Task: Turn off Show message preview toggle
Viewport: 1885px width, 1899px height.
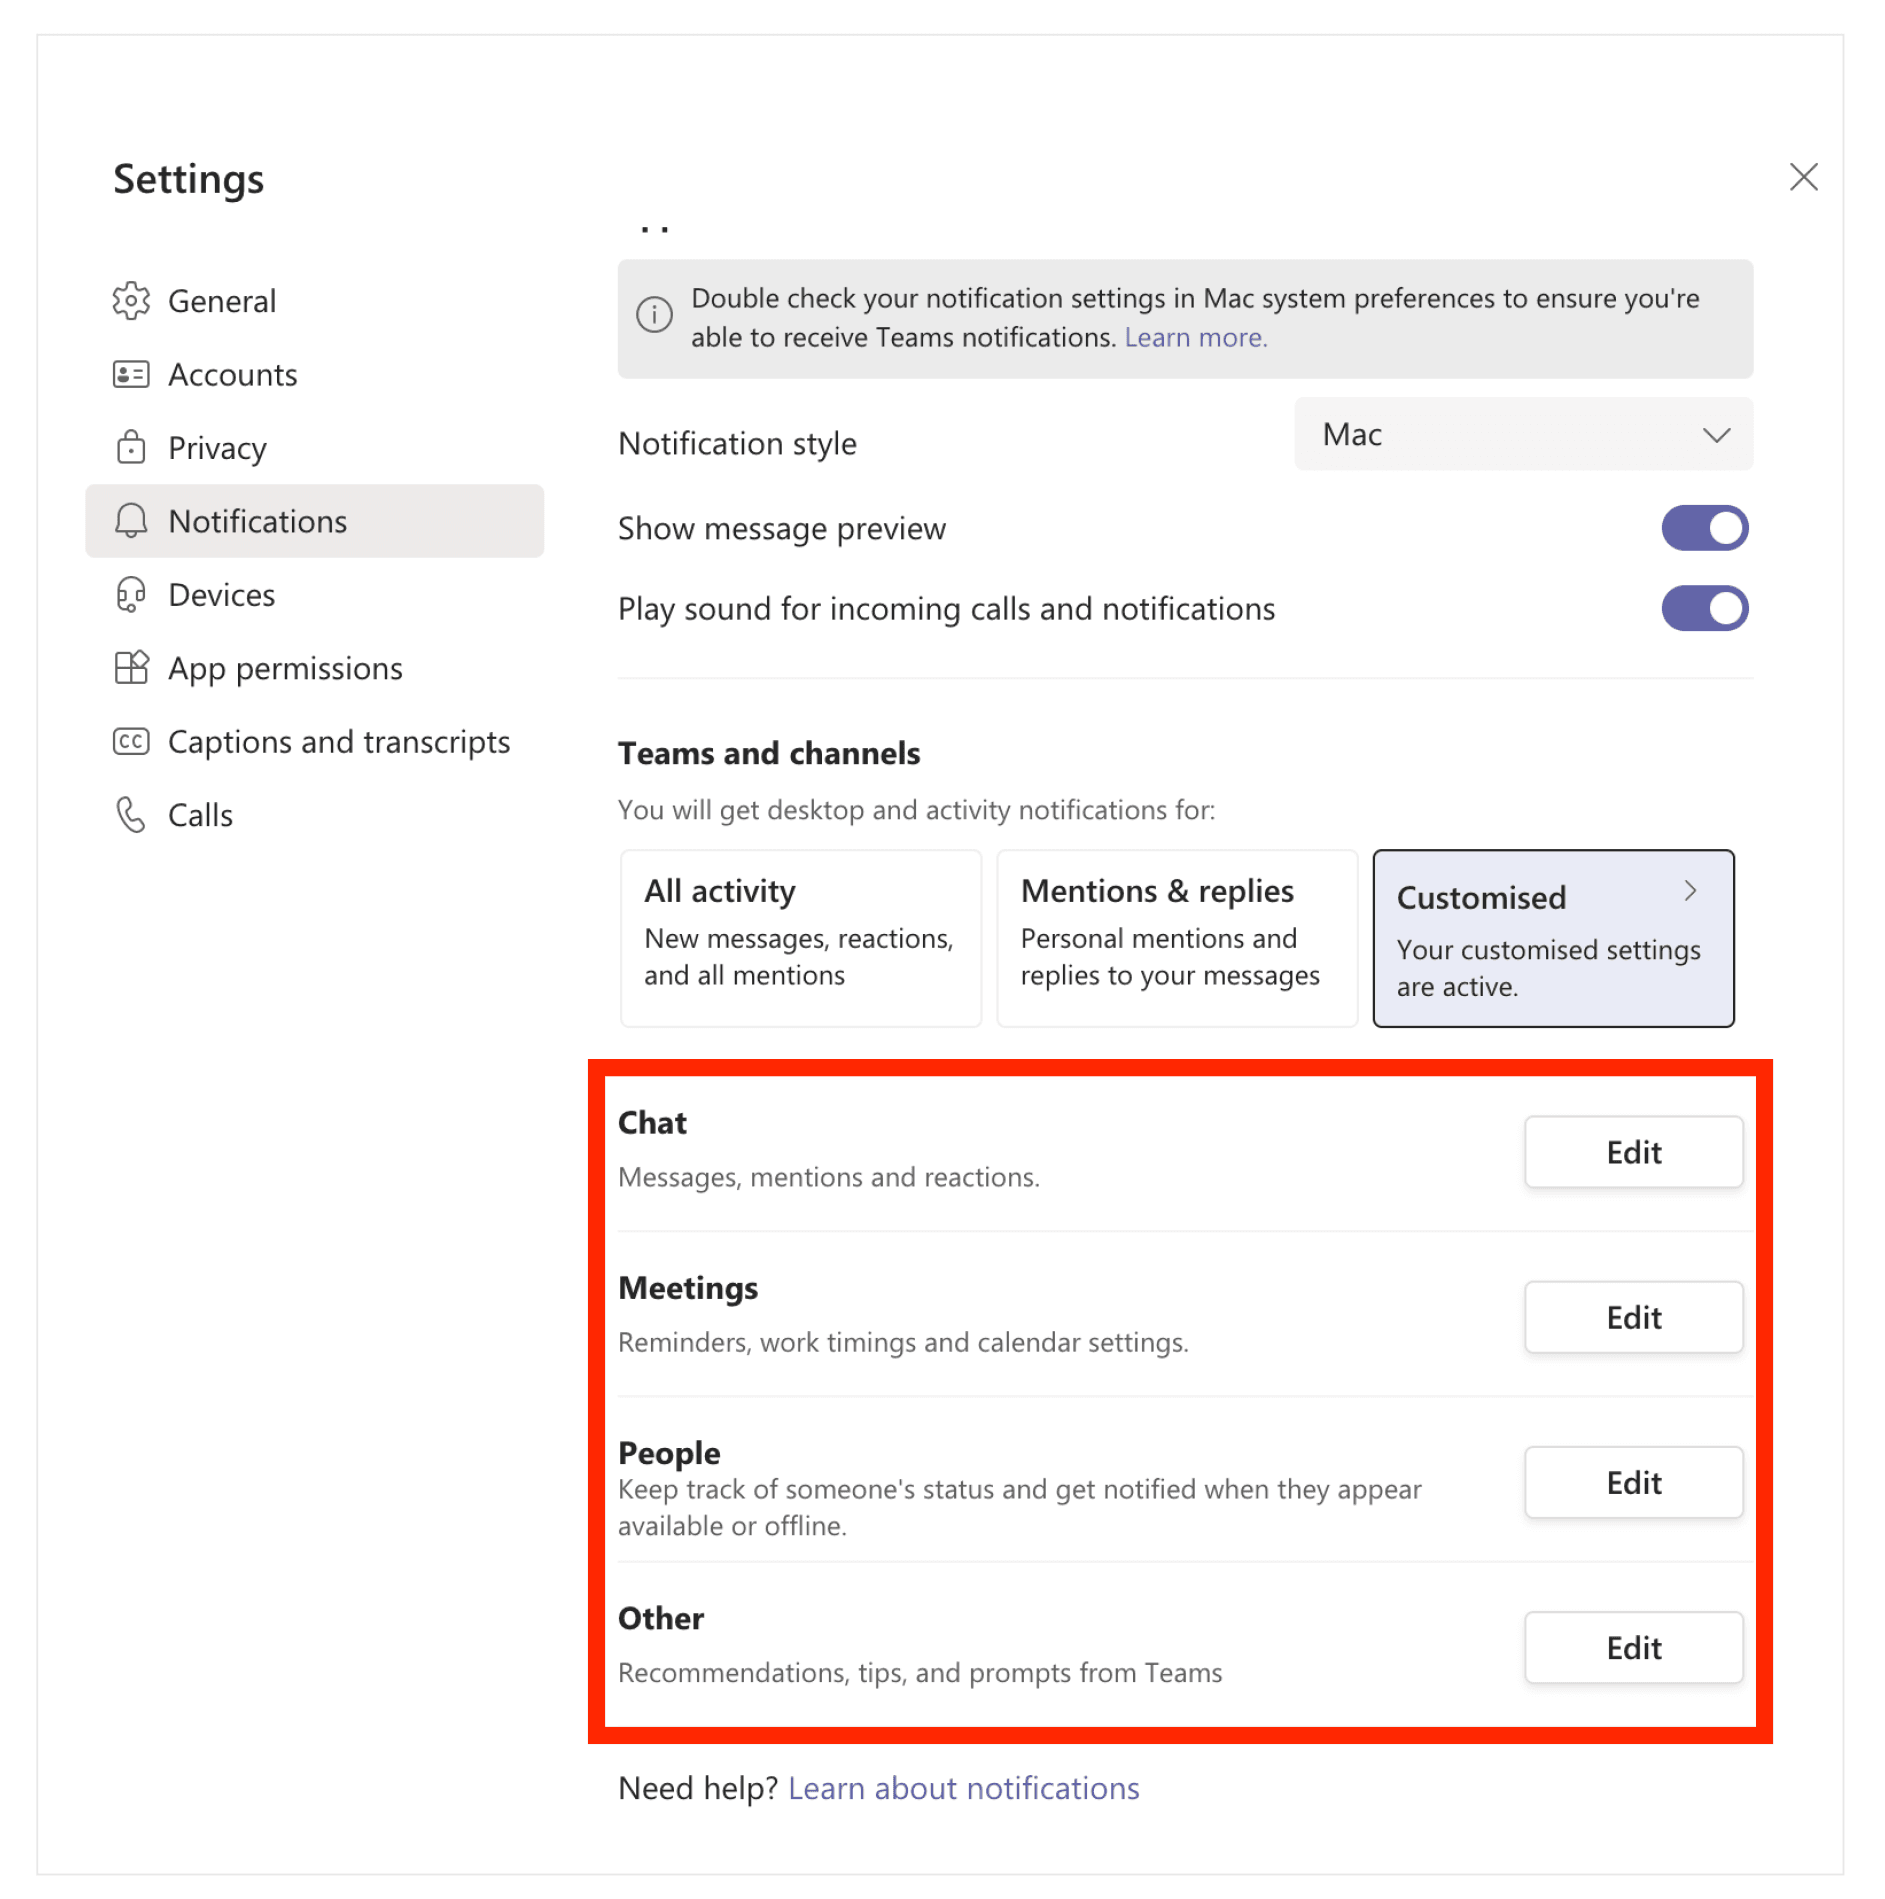Action: coord(1704,528)
